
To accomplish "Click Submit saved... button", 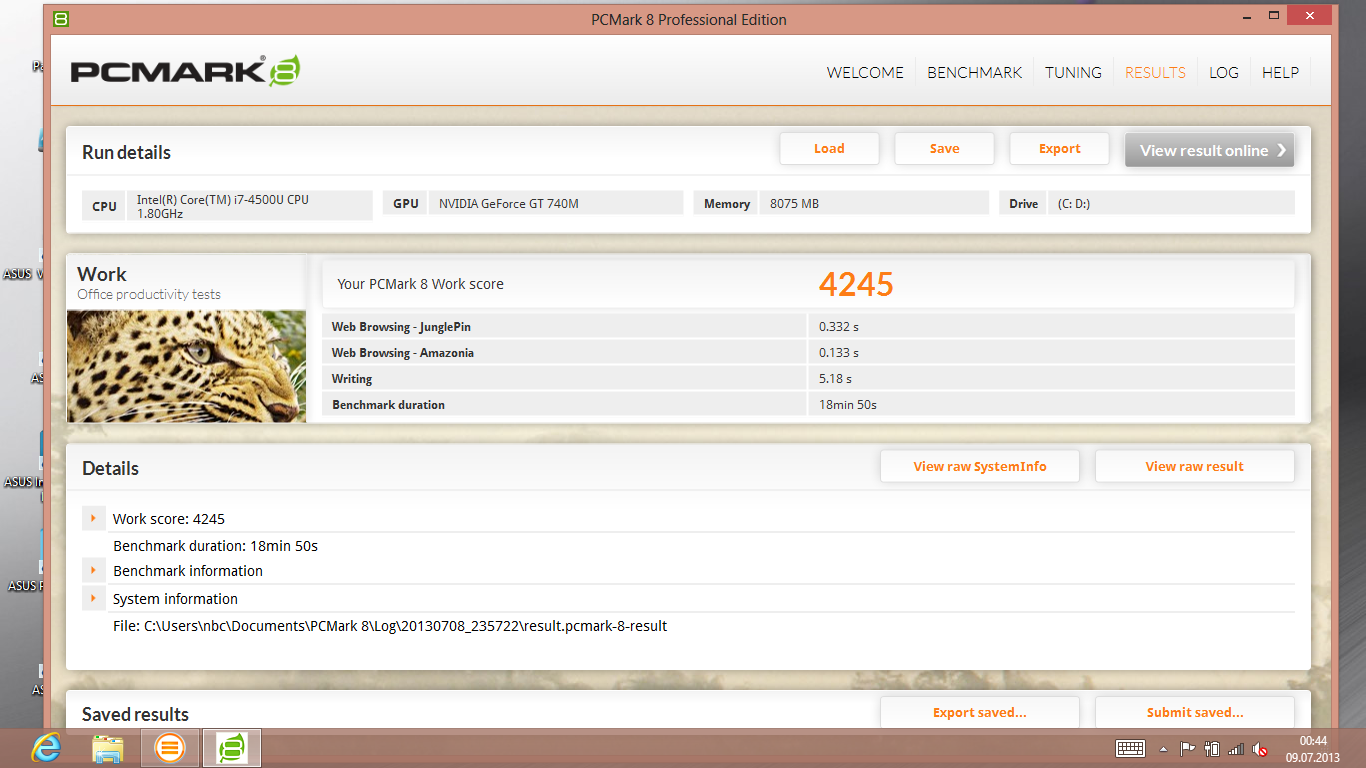I will pyautogui.click(x=1195, y=712).
